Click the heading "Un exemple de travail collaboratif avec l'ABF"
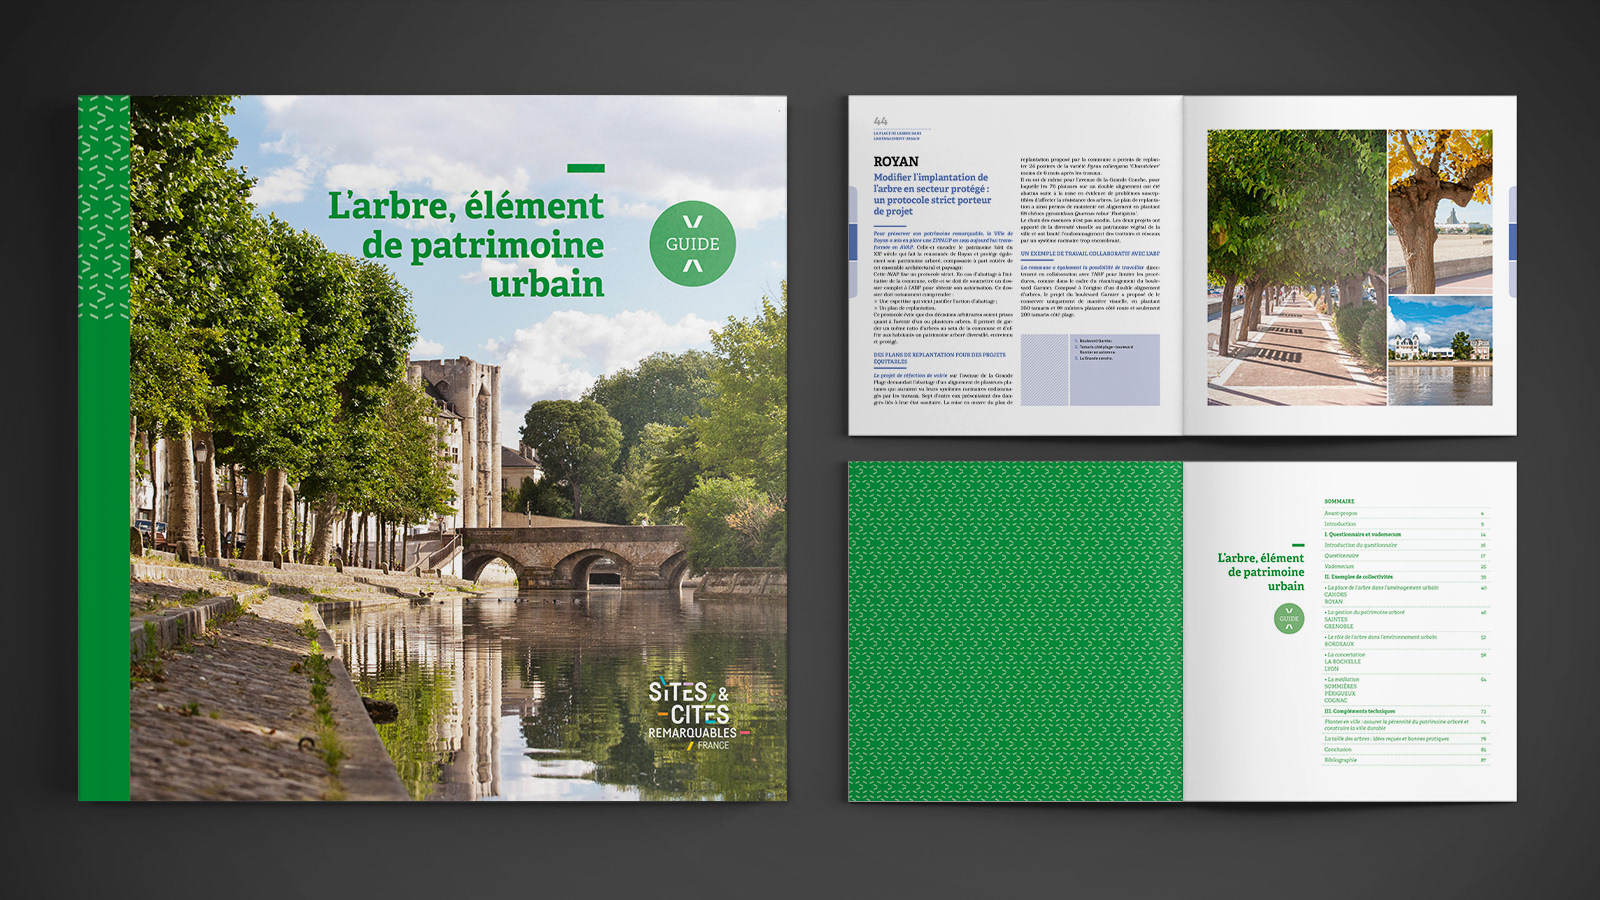Image resolution: width=1600 pixels, height=900 pixels. click(x=1090, y=254)
